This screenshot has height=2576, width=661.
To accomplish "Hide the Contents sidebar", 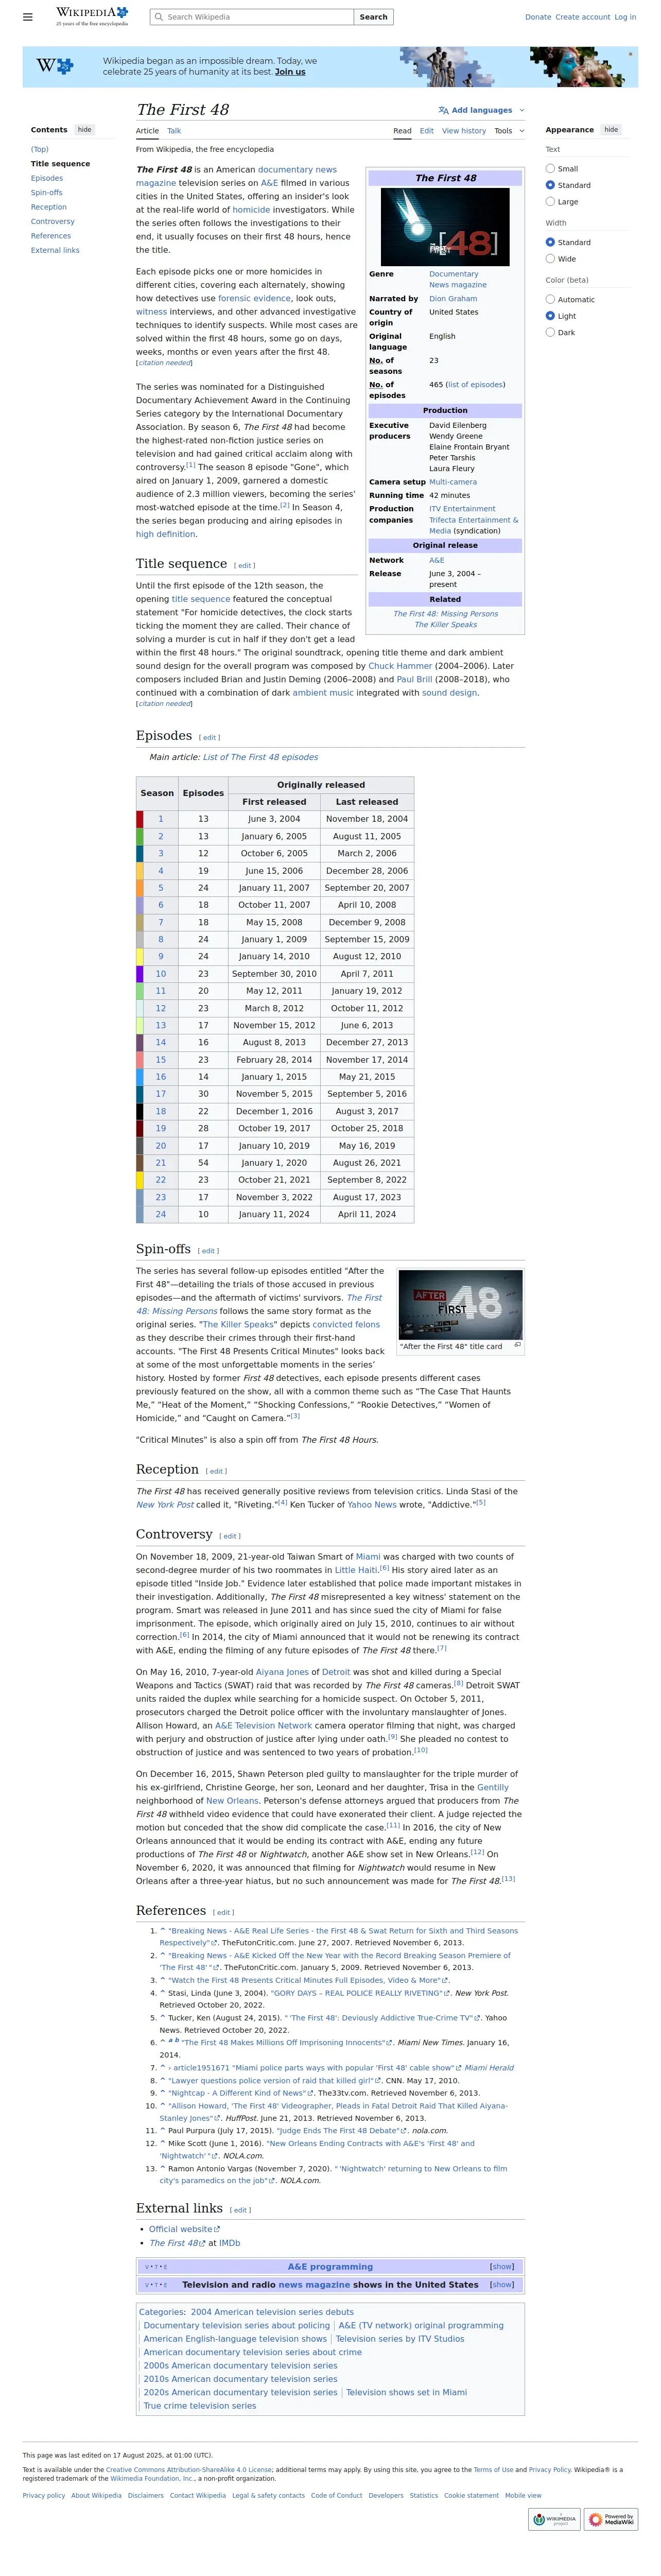I will coord(85,130).
